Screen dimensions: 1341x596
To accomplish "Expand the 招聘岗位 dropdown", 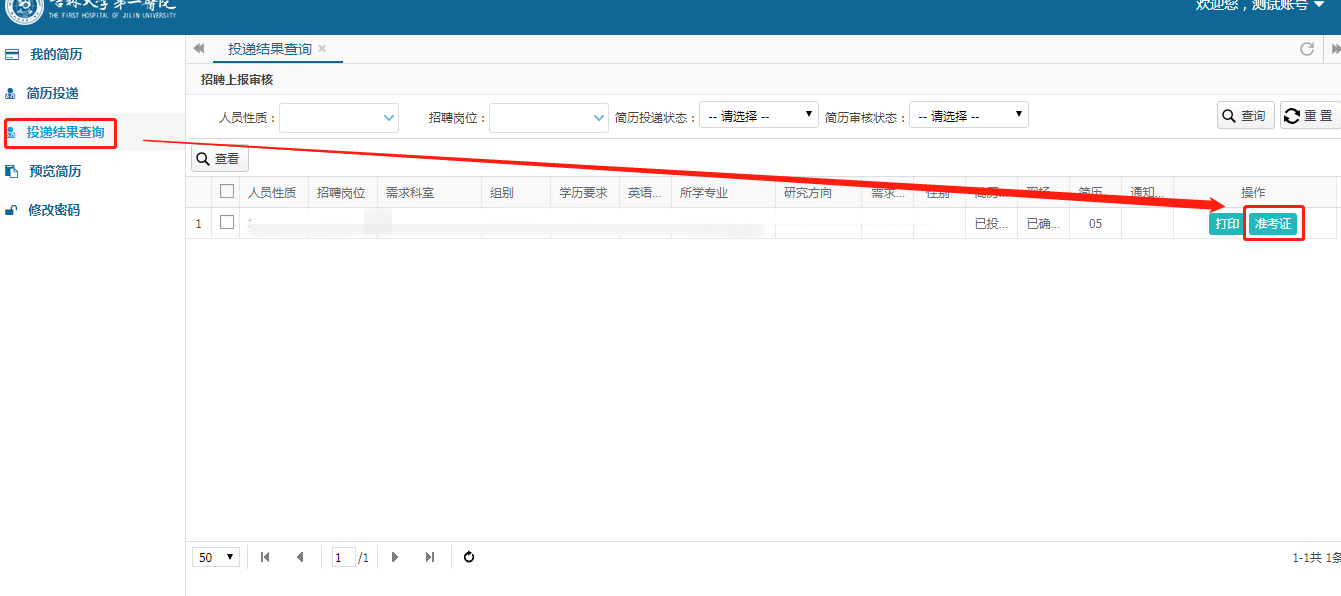I will (x=599, y=118).
